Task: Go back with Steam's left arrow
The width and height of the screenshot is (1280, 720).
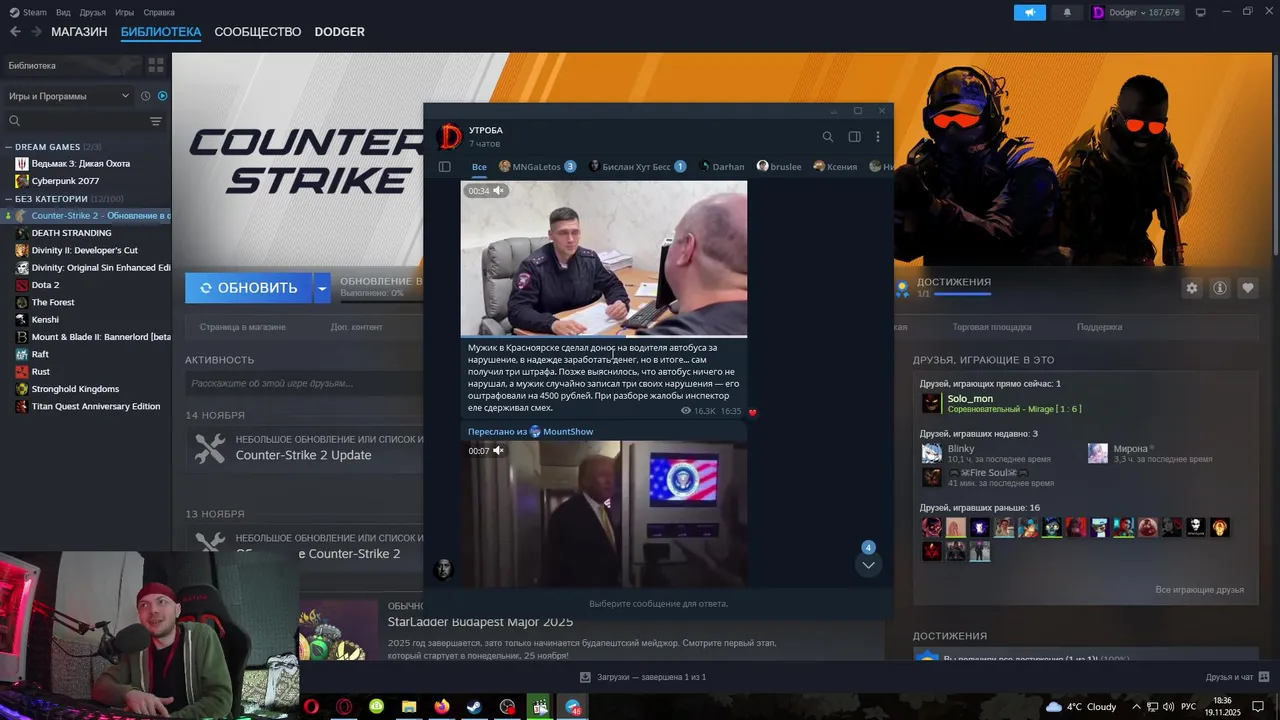Action: click(x=14, y=32)
